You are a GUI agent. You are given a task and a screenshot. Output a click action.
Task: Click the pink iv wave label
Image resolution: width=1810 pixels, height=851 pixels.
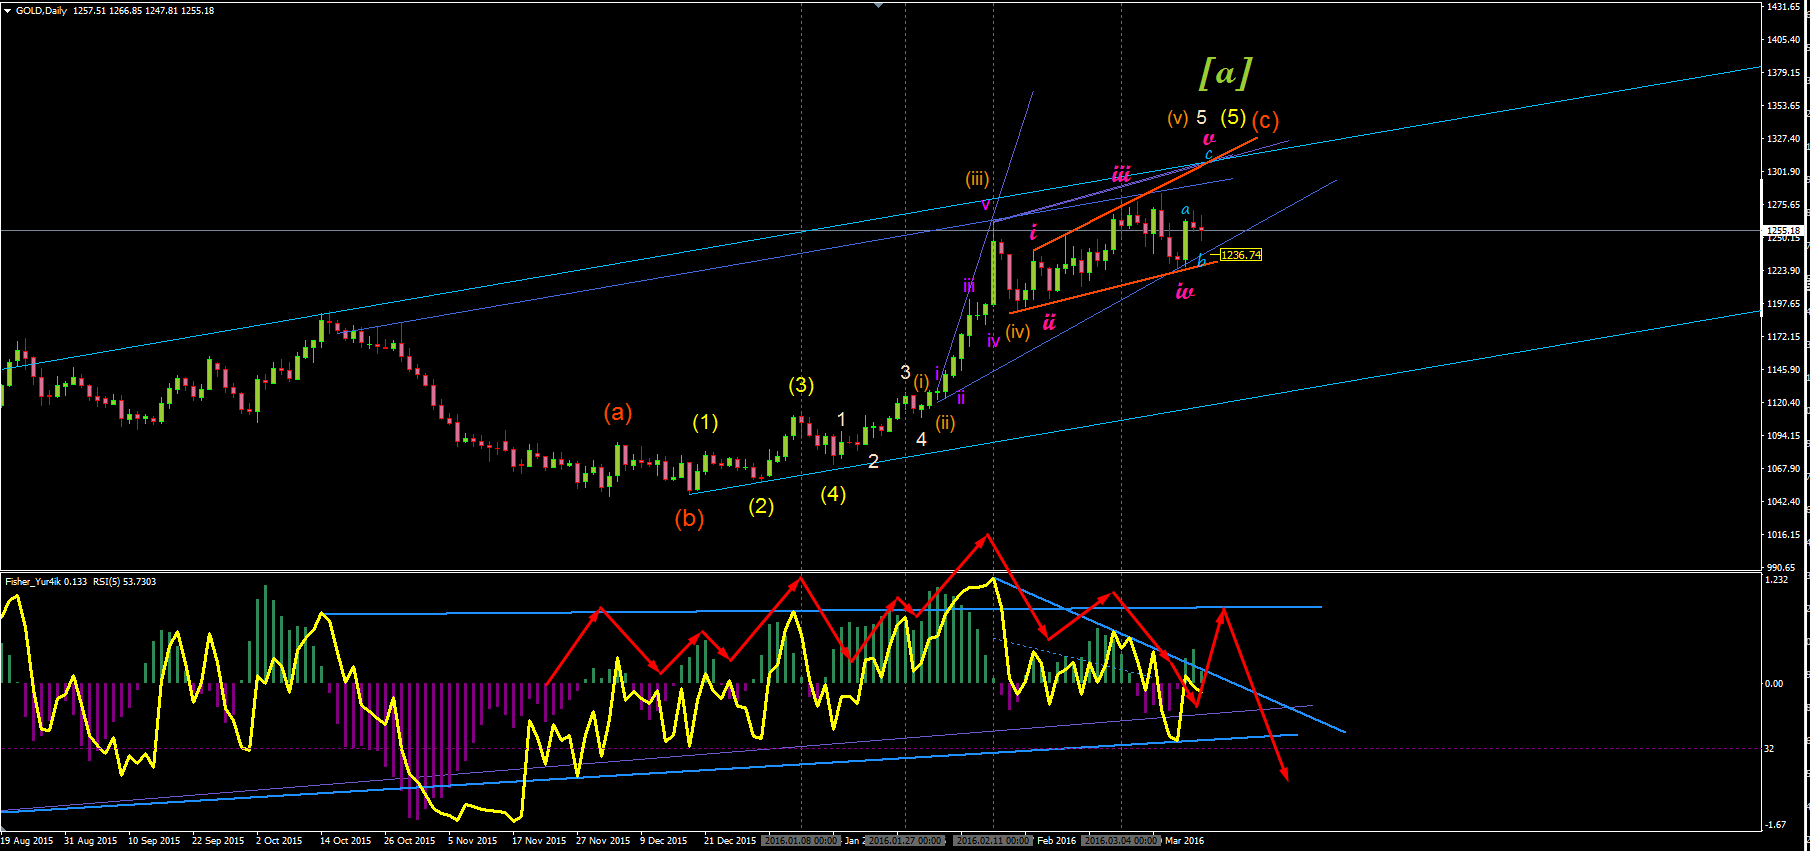[x=1184, y=291]
